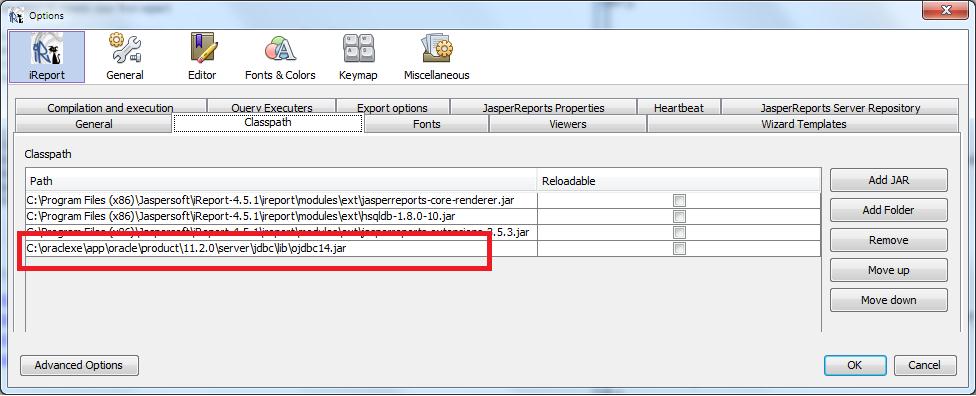This screenshot has width=976, height=396.
Task: Switch to JasperReports Server Repository tab
Action: (840, 108)
